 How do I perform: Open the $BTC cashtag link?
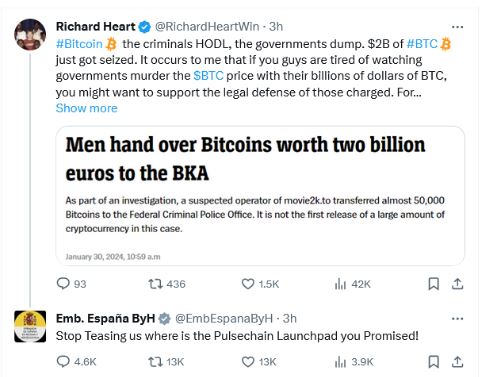pyautogui.click(x=208, y=76)
